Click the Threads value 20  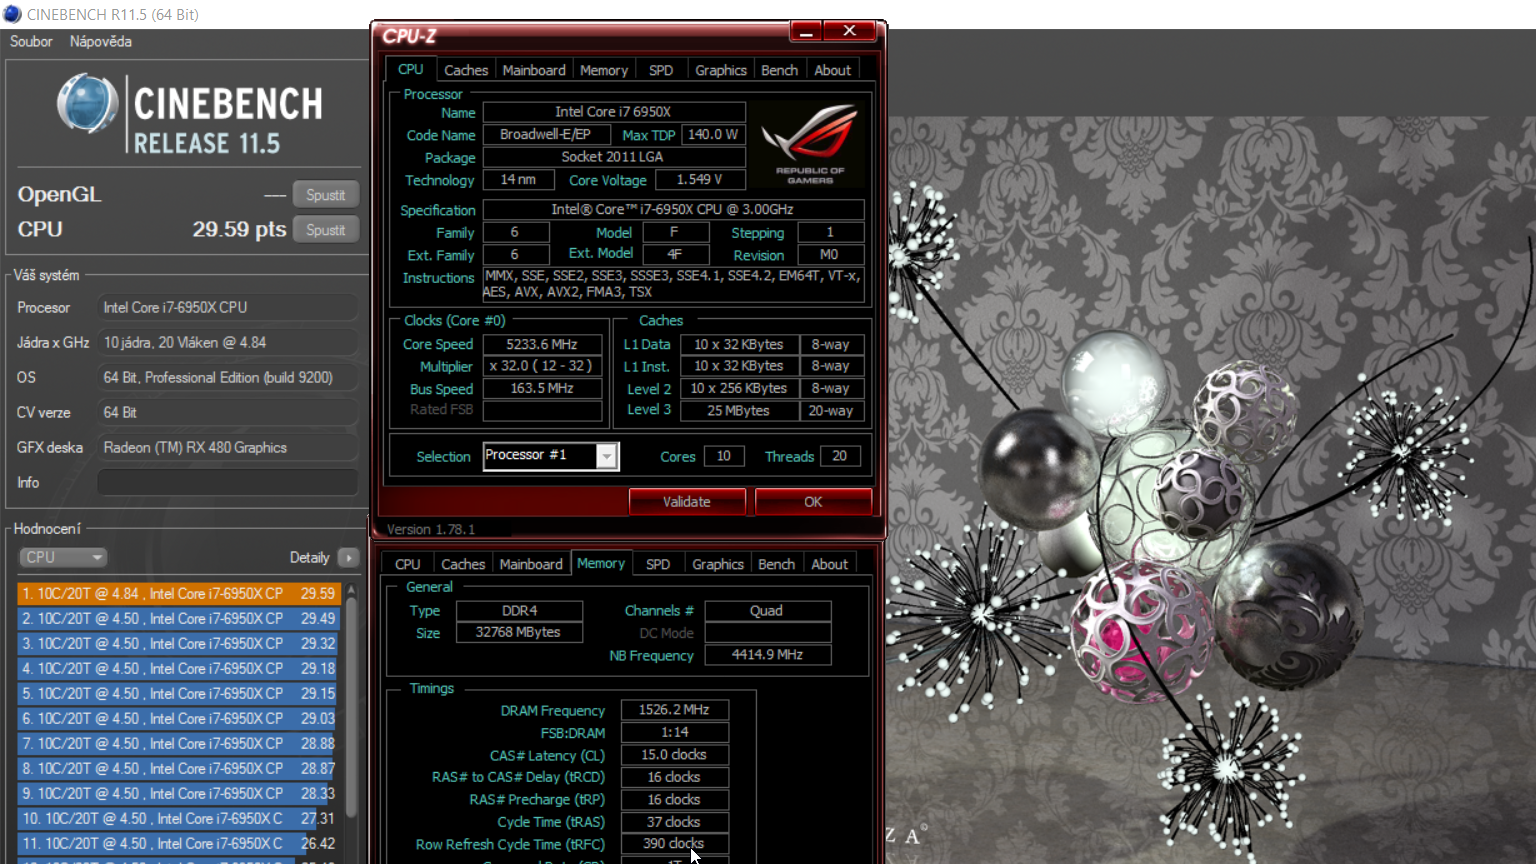click(x=840, y=456)
